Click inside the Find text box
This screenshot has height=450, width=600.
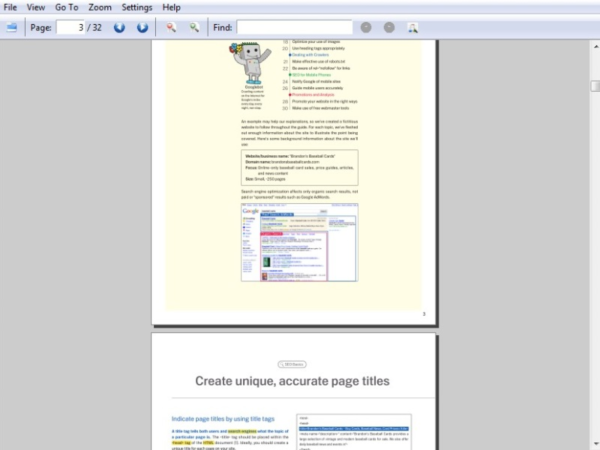(294, 27)
